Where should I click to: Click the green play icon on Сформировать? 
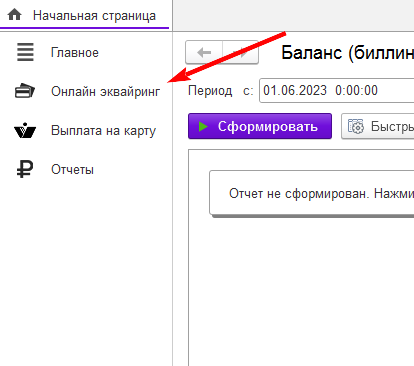click(203, 126)
